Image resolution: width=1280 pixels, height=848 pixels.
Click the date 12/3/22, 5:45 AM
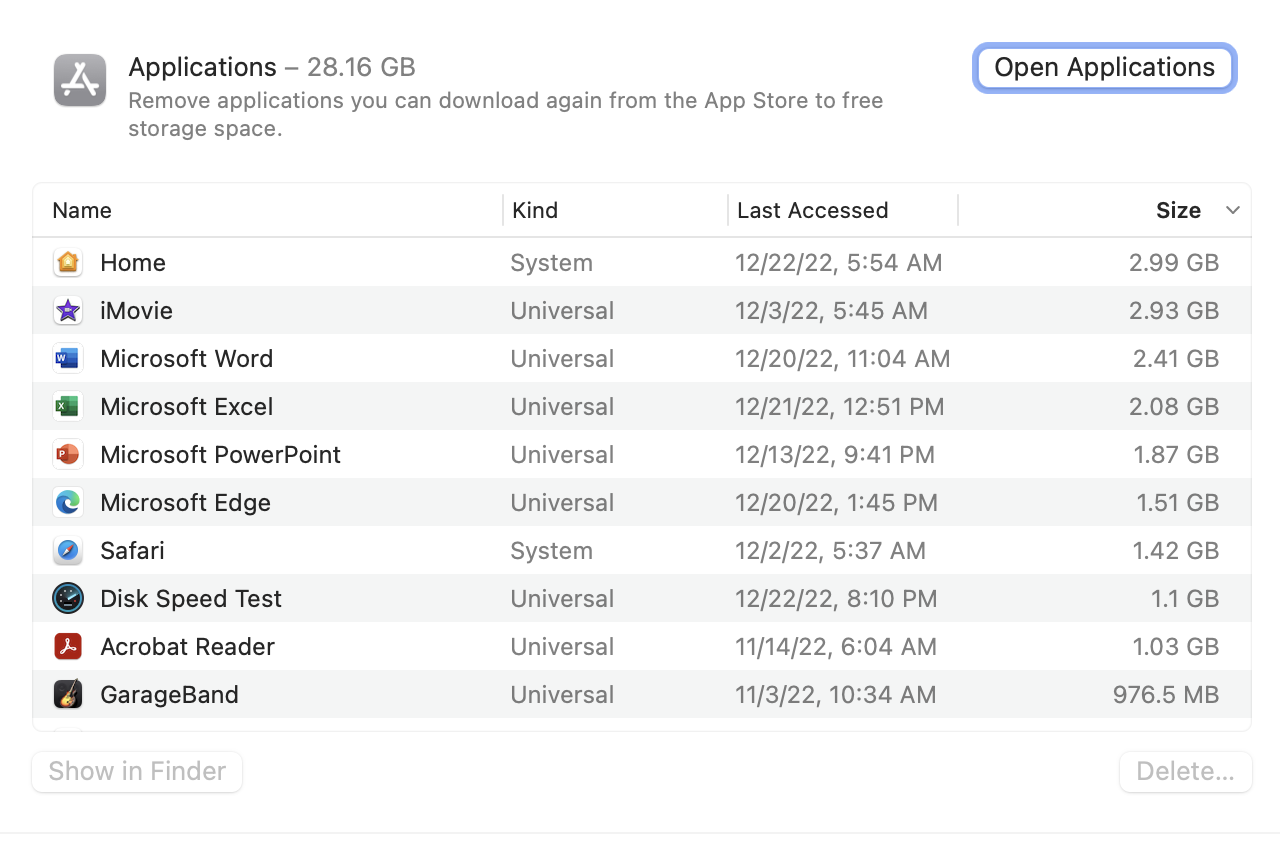(831, 311)
